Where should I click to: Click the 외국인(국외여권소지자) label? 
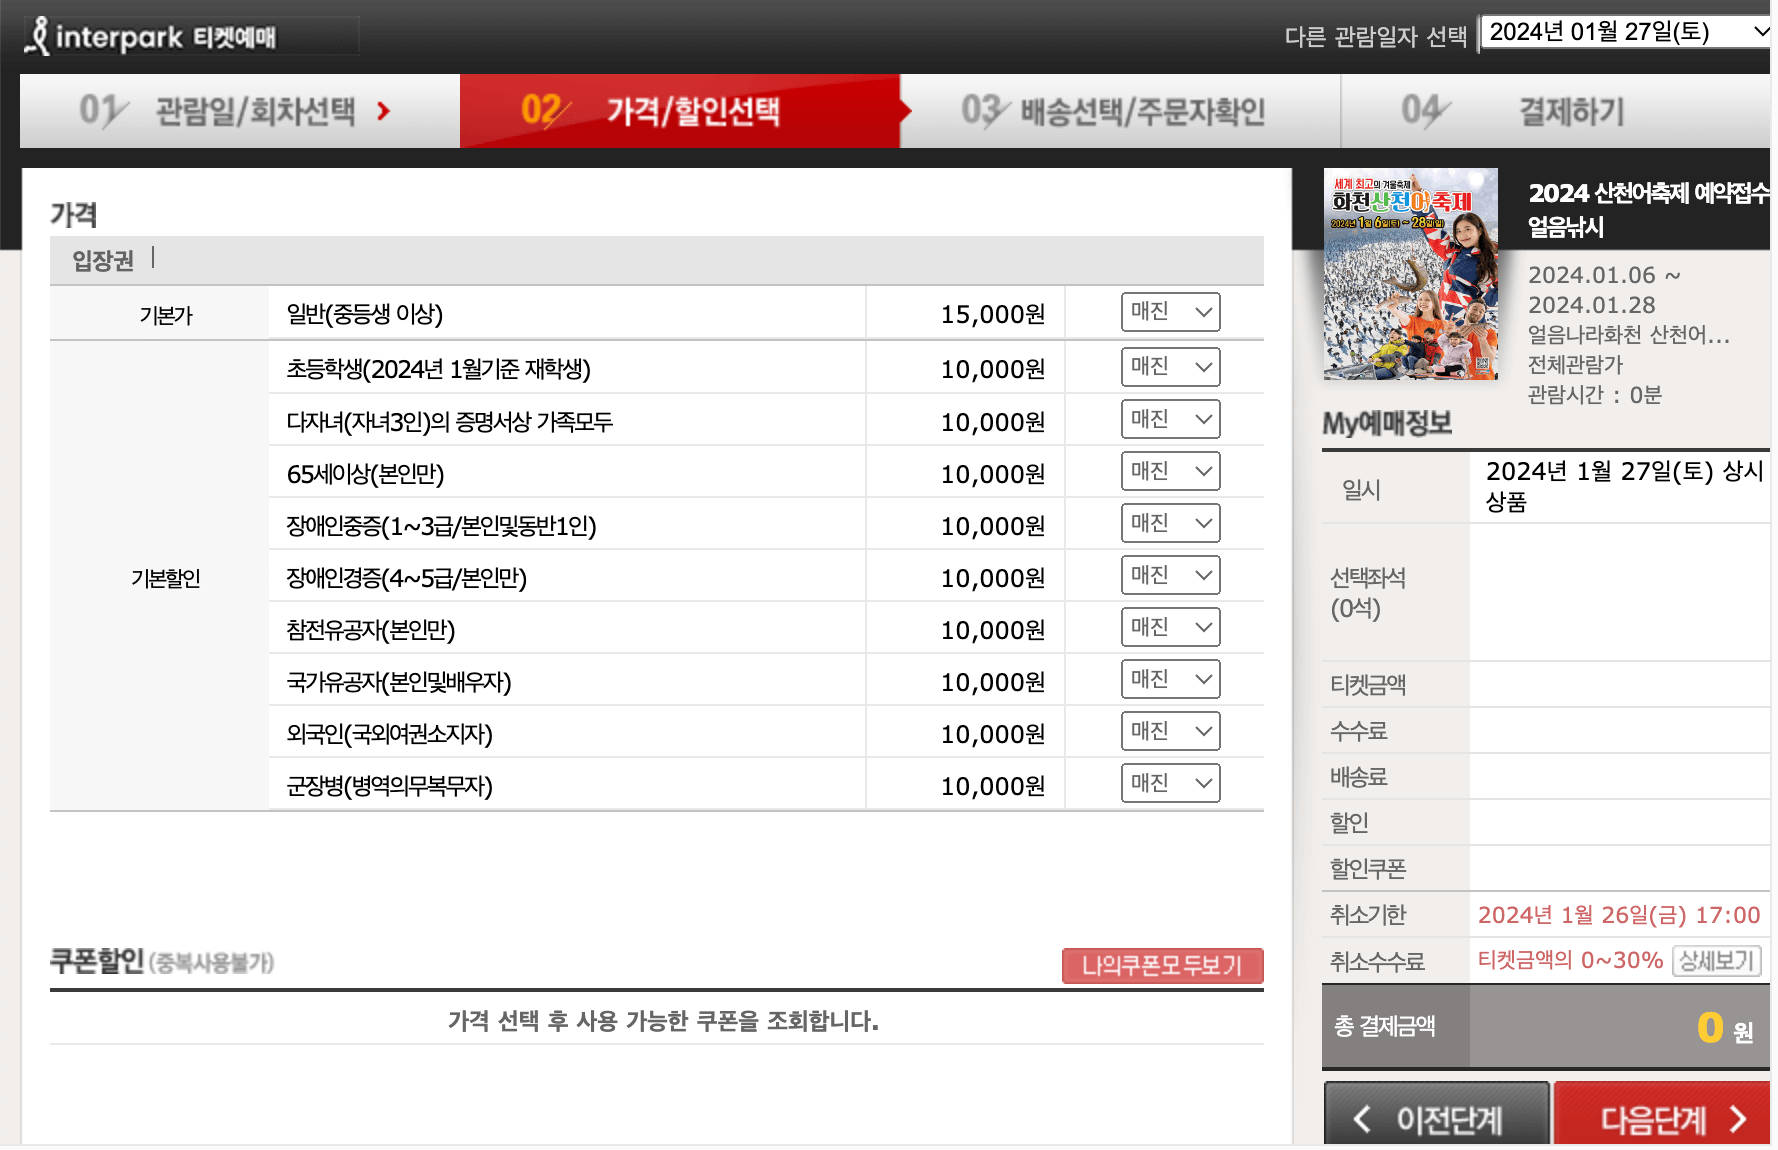389,734
